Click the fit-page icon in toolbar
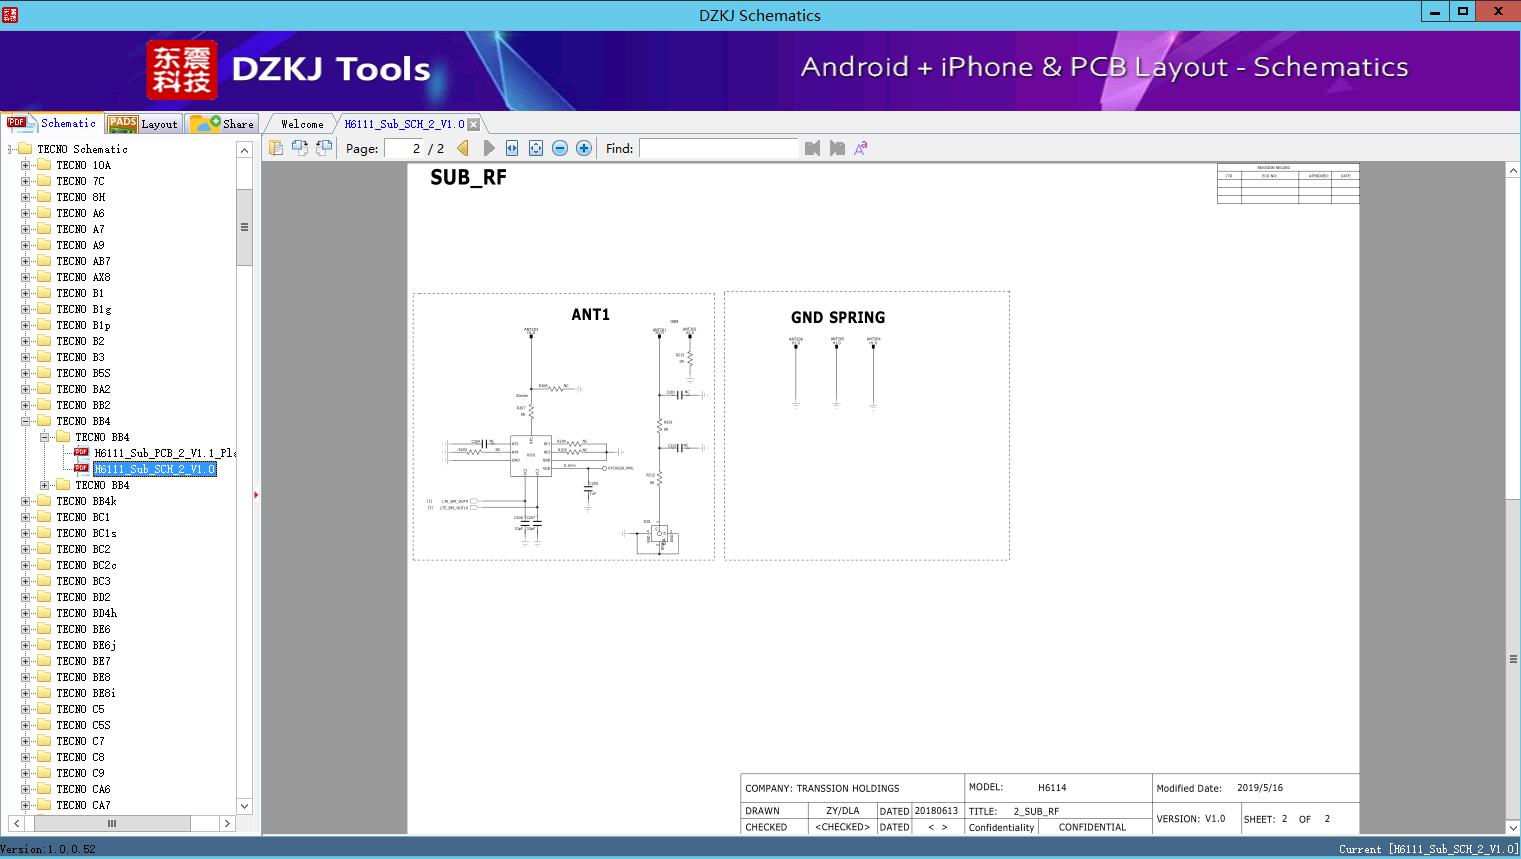Viewport: 1521px width, 859px height. (x=536, y=148)
